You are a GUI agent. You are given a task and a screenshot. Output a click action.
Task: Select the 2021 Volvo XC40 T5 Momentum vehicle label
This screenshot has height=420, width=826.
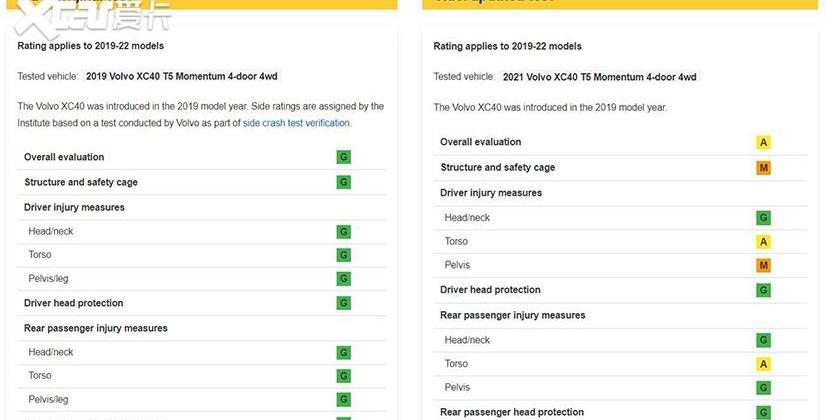[x=599, y=77]
